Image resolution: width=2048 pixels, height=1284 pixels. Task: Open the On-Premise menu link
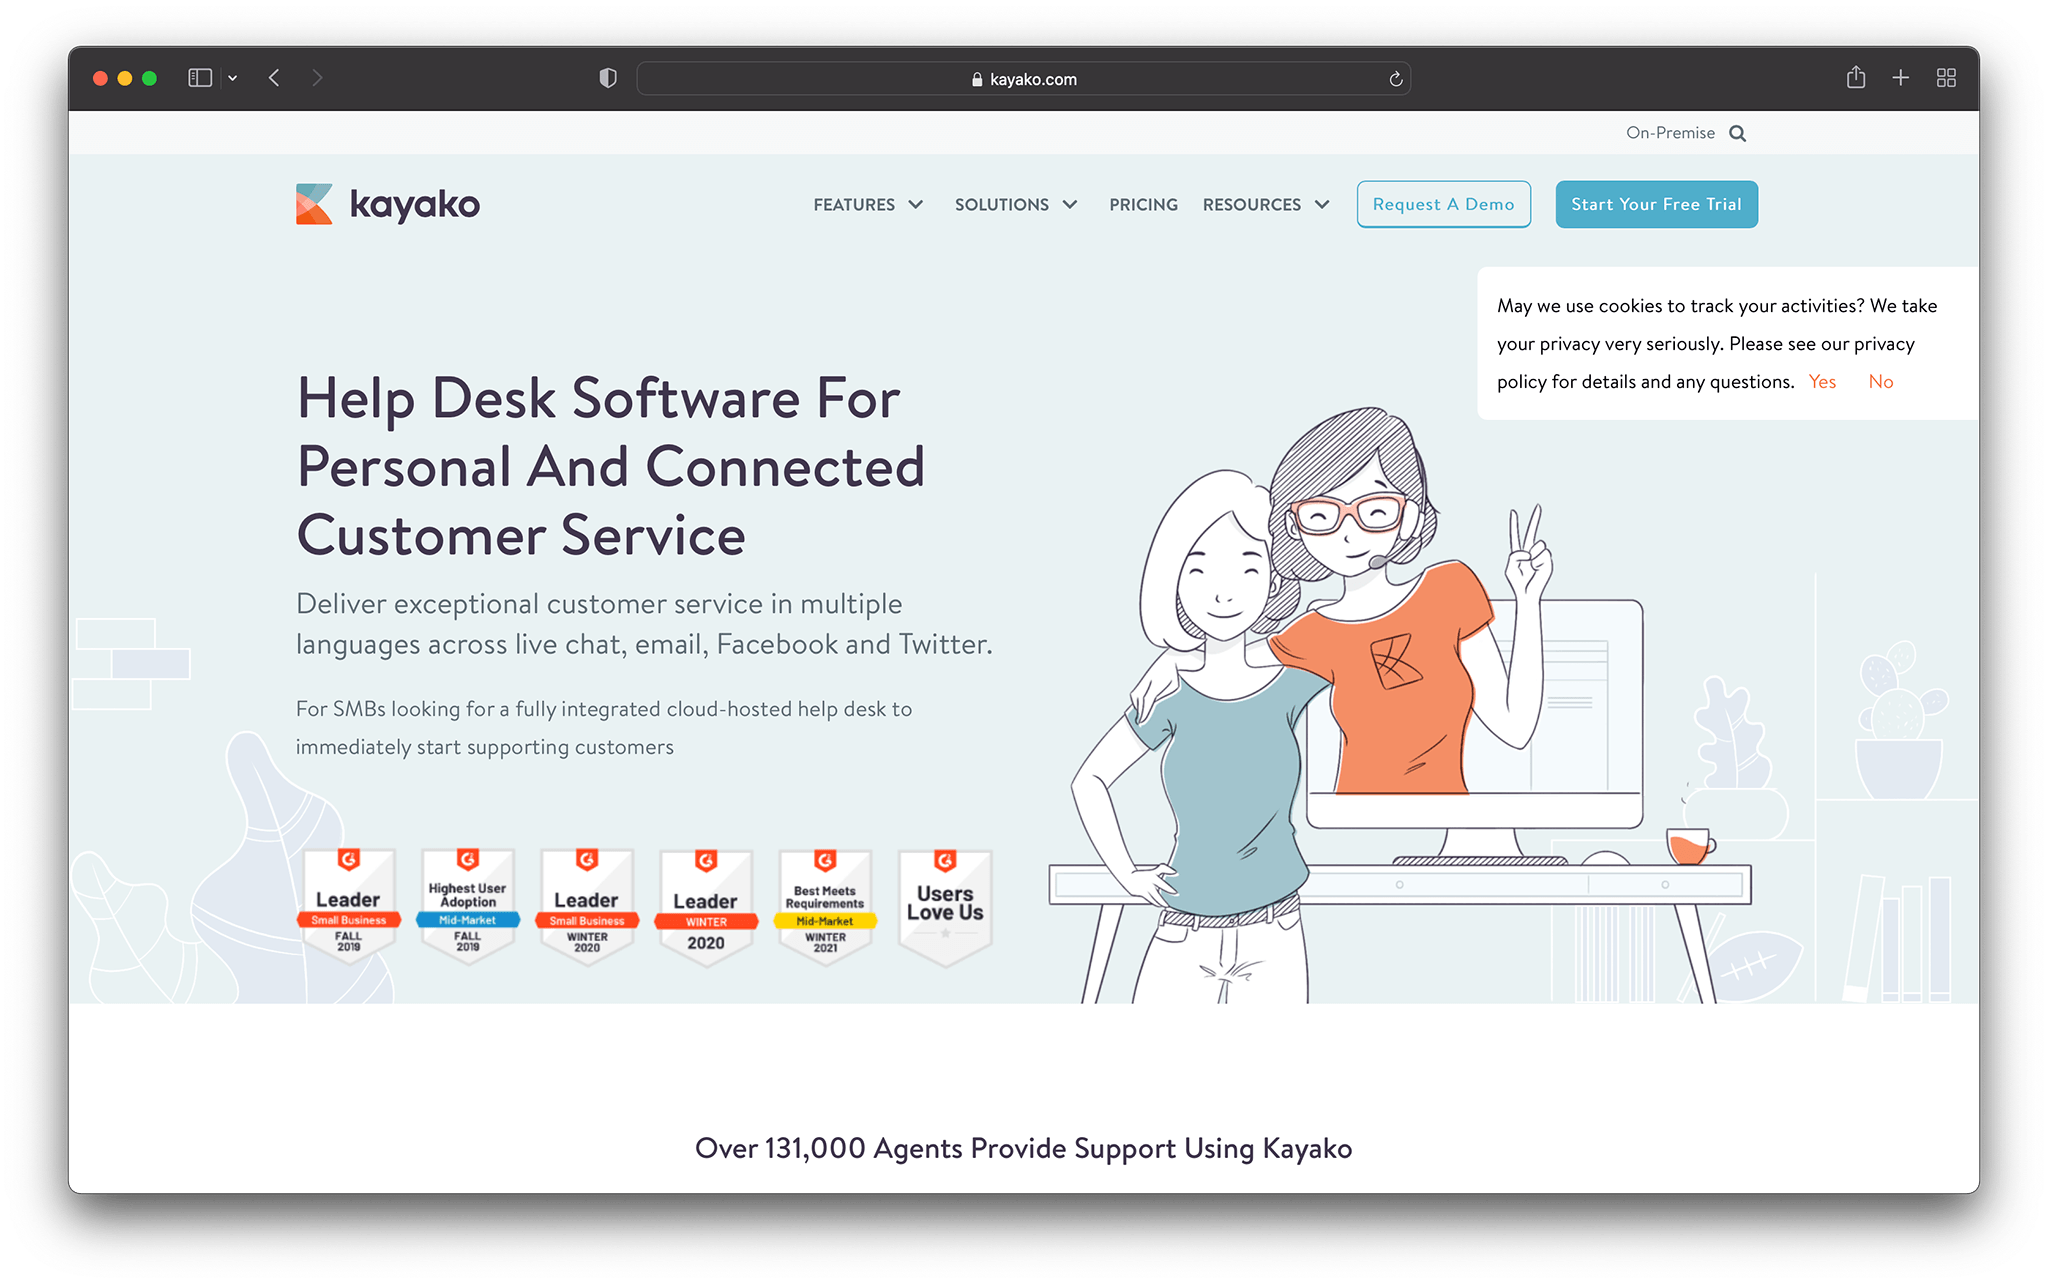point(1670,132)
